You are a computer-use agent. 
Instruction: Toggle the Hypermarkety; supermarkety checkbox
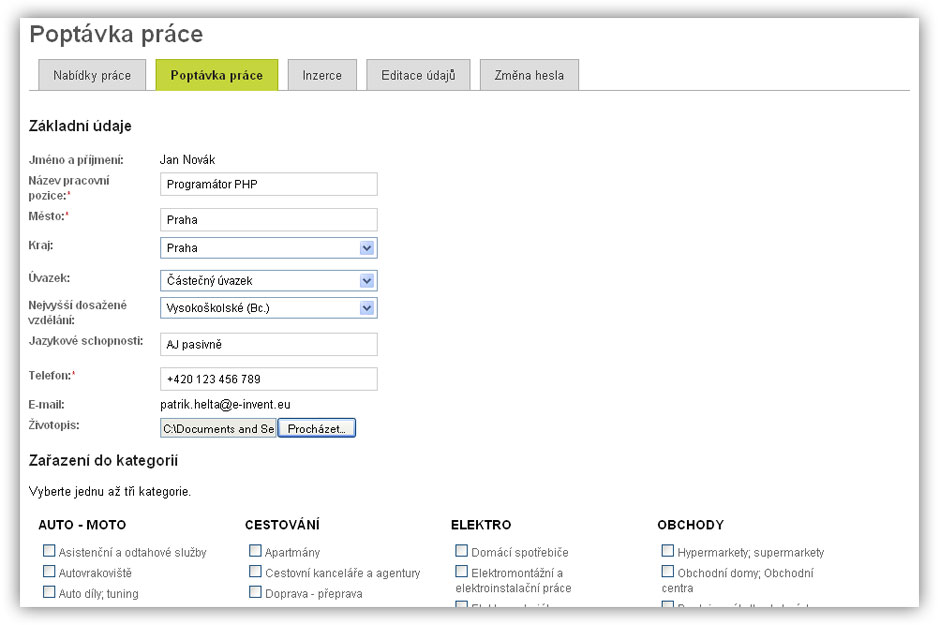[x=667, y=551]
